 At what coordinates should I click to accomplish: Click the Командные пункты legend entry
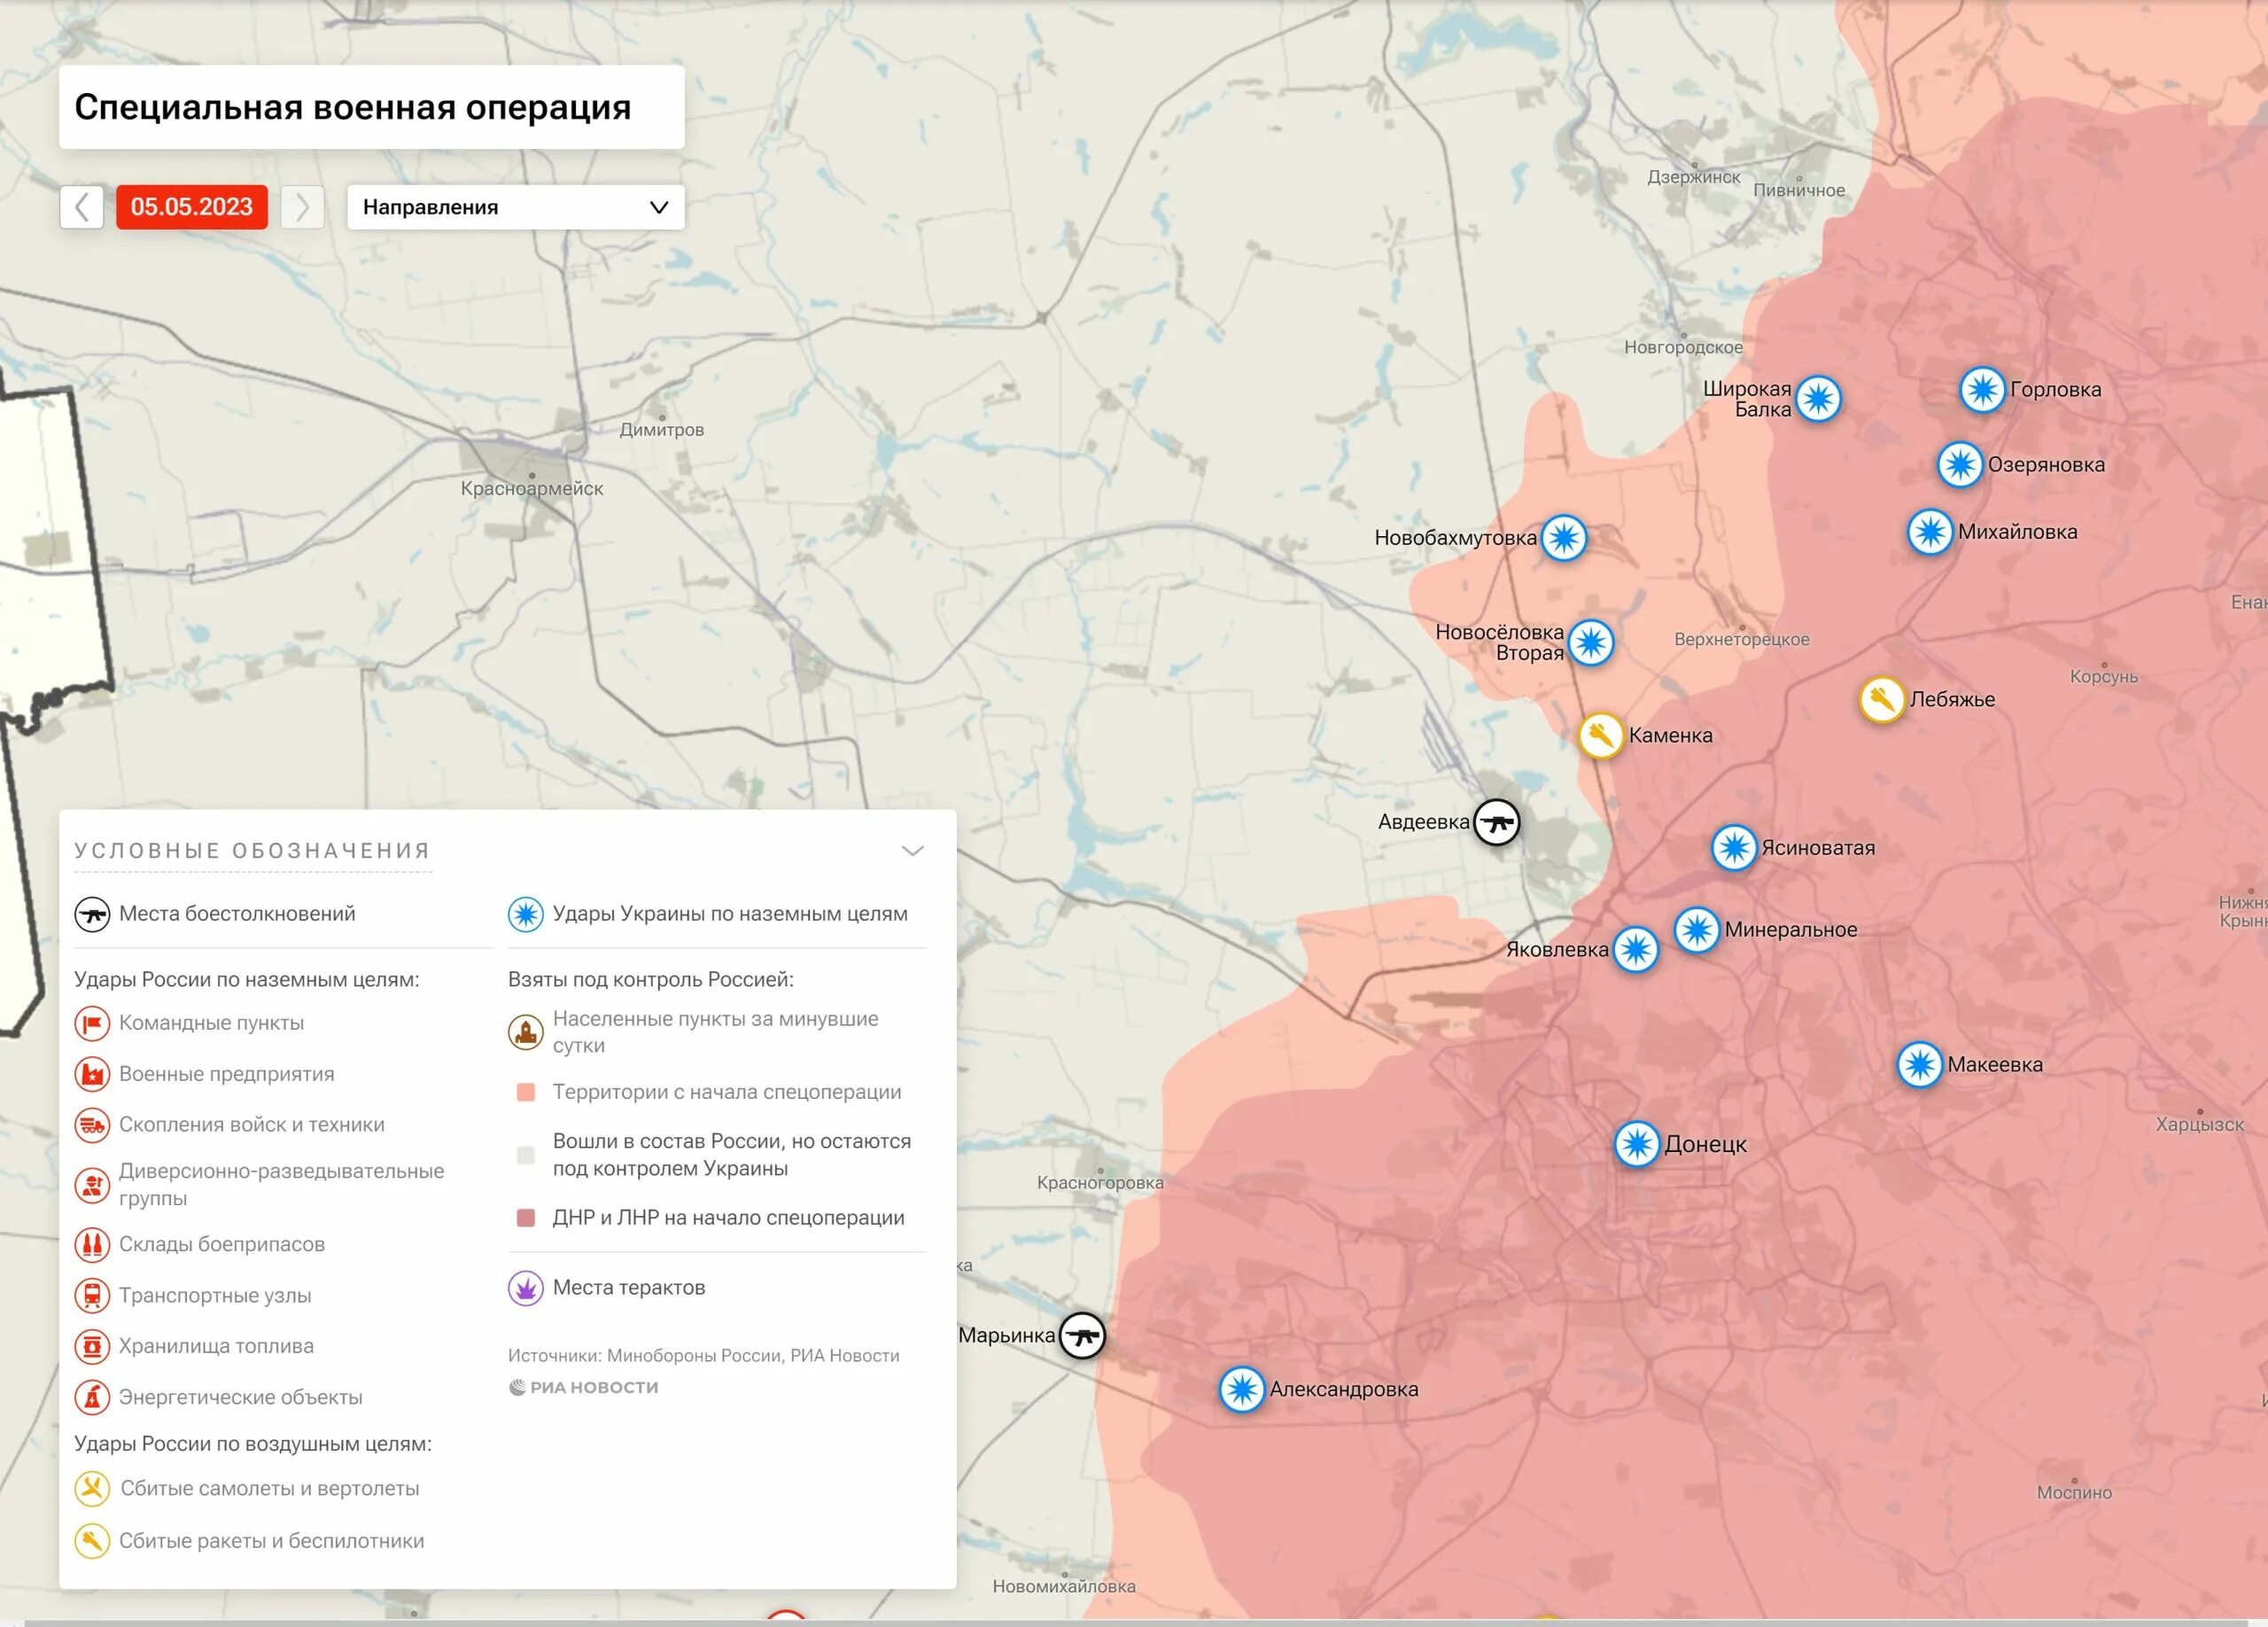pyautogui.click(x=211, y=1023)
